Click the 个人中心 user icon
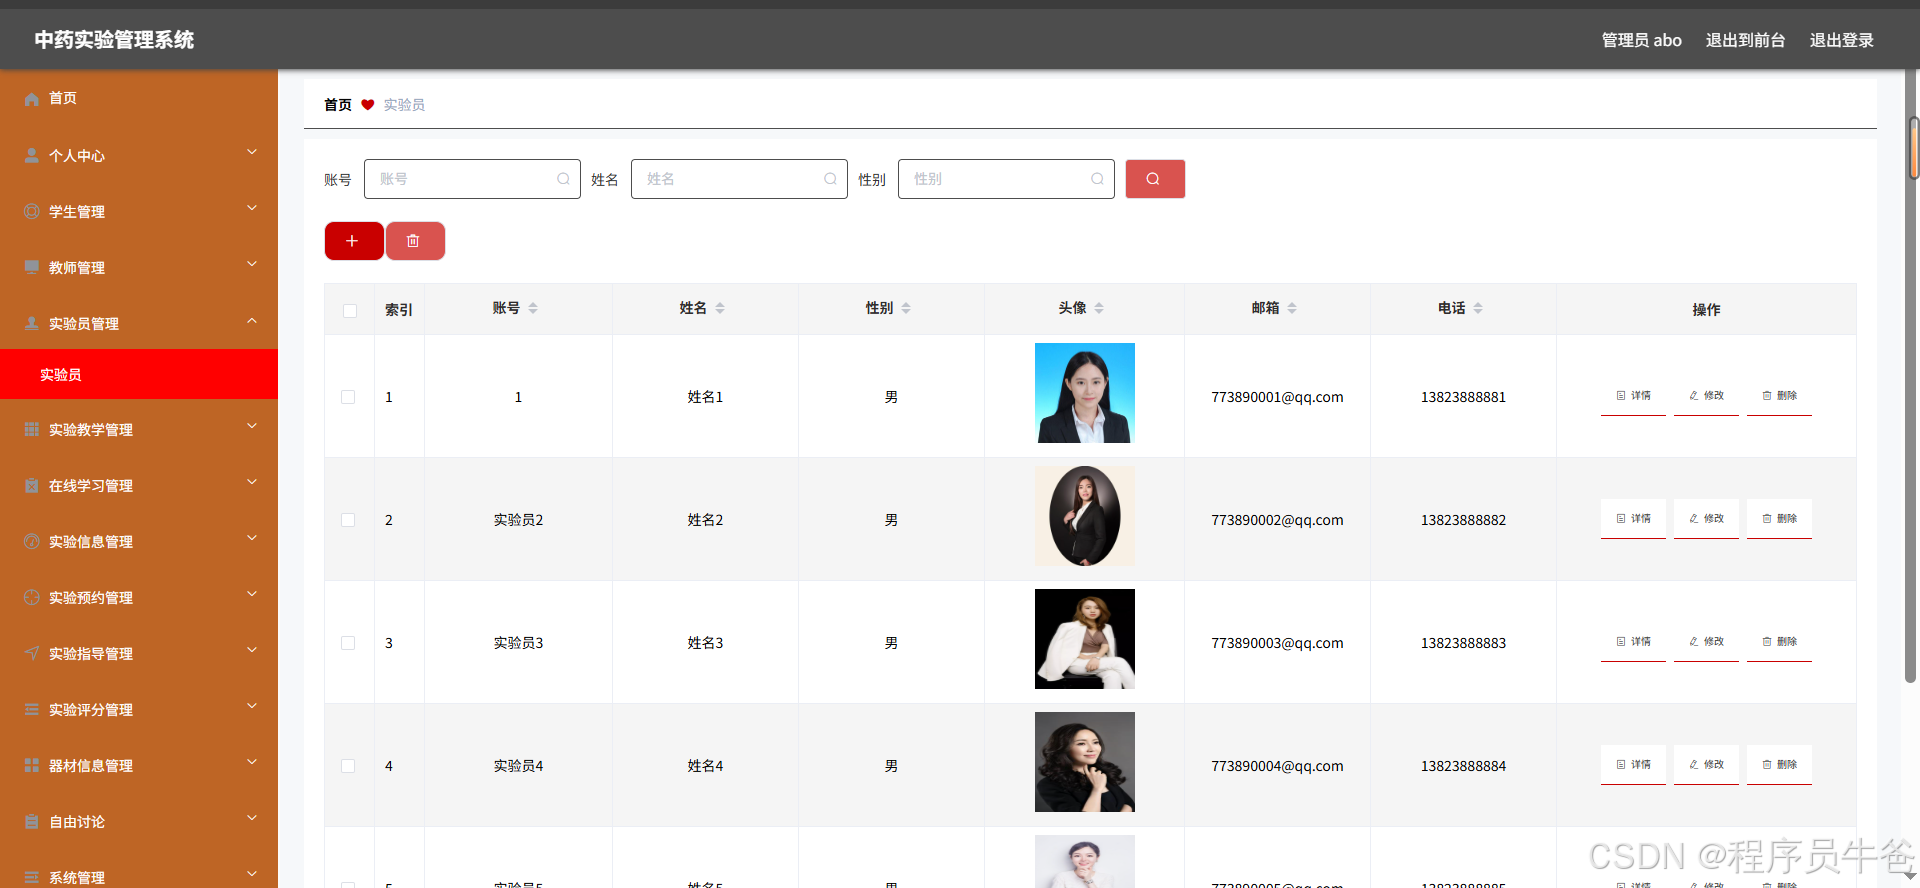 [x=32, y=155]
